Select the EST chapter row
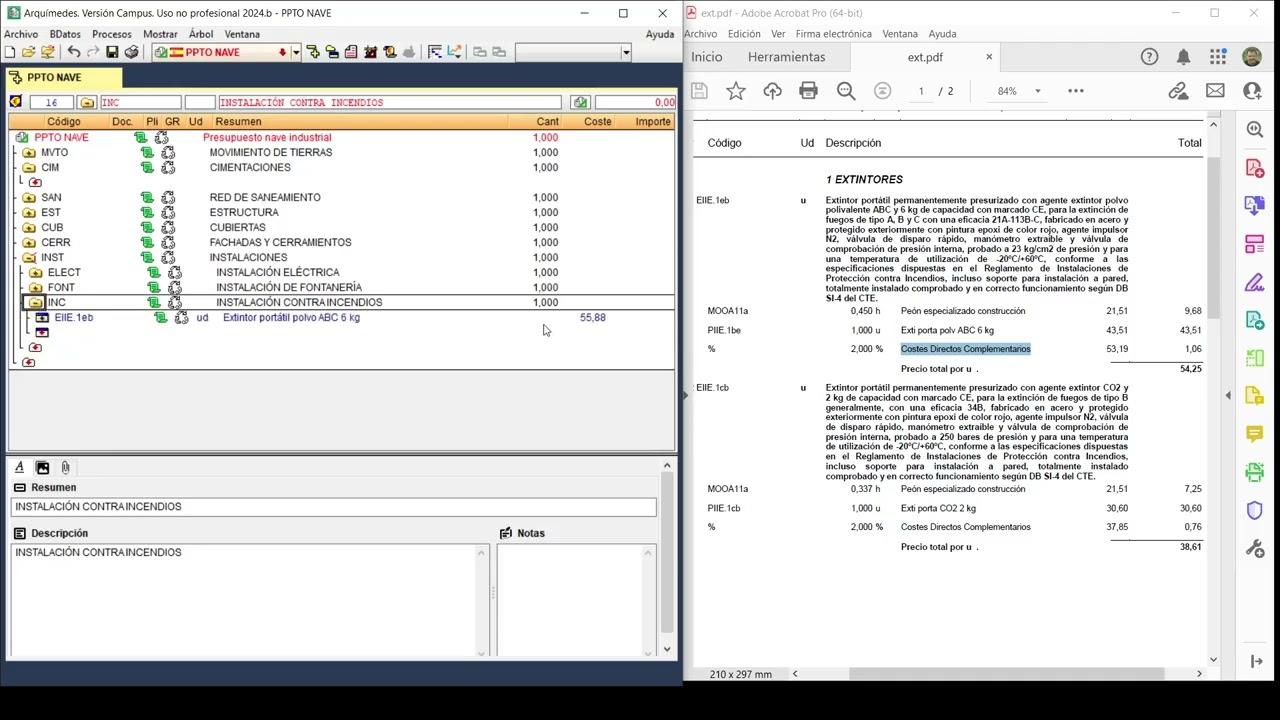The width and height of the screenshot is (1280, 720). [341, 212]
